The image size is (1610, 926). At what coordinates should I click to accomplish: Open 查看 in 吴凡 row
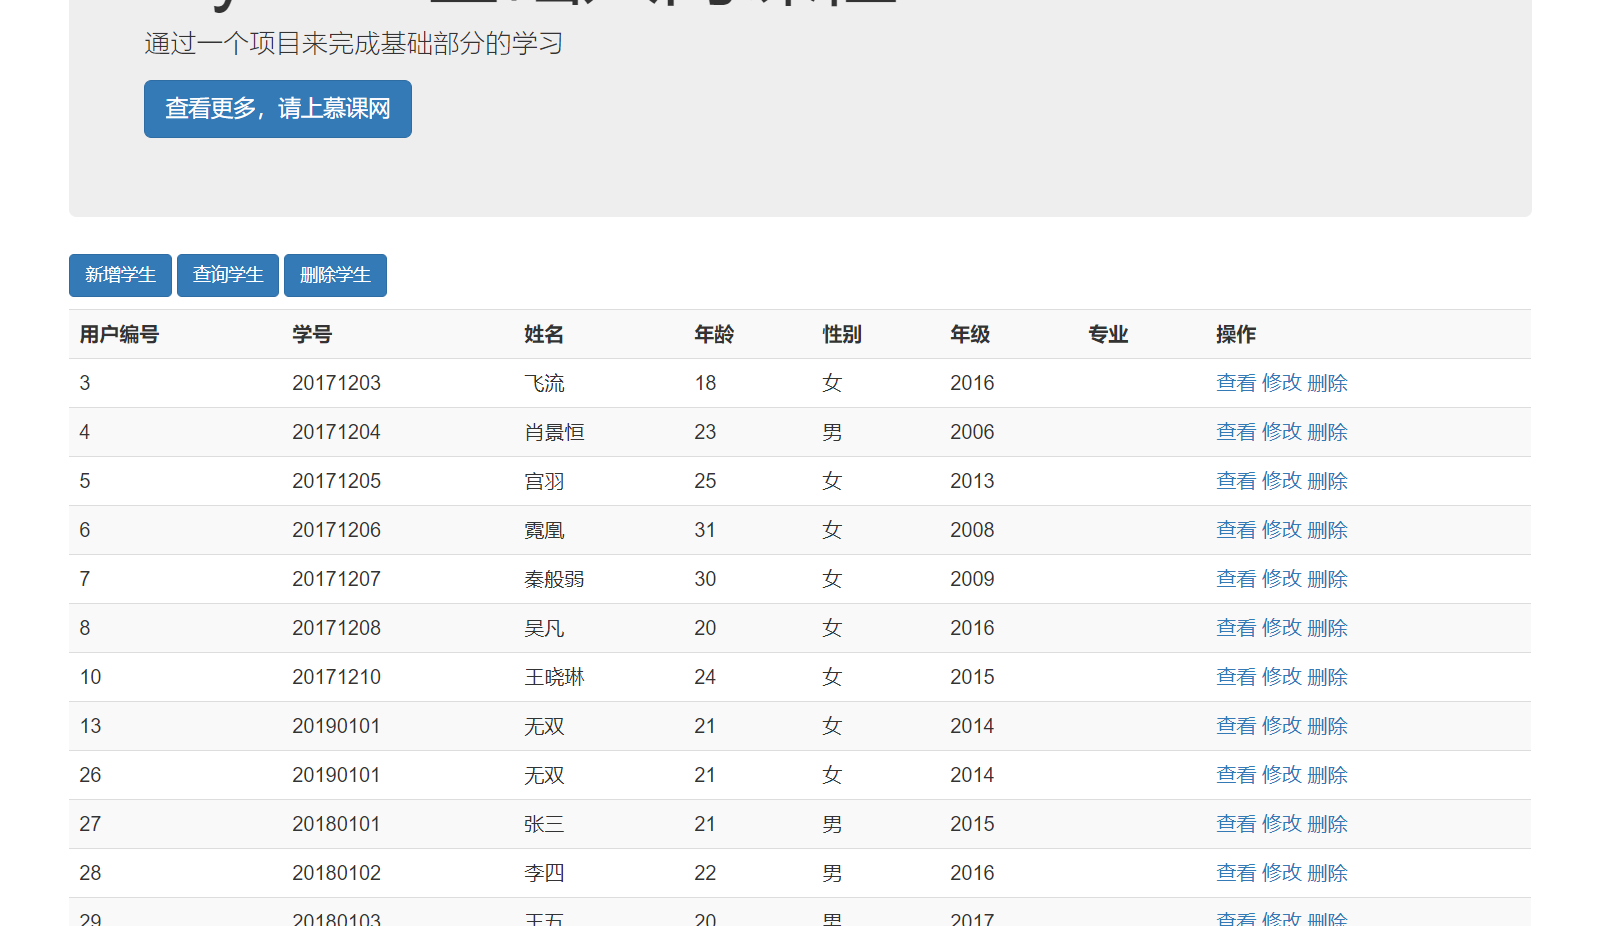[1236, 628]
